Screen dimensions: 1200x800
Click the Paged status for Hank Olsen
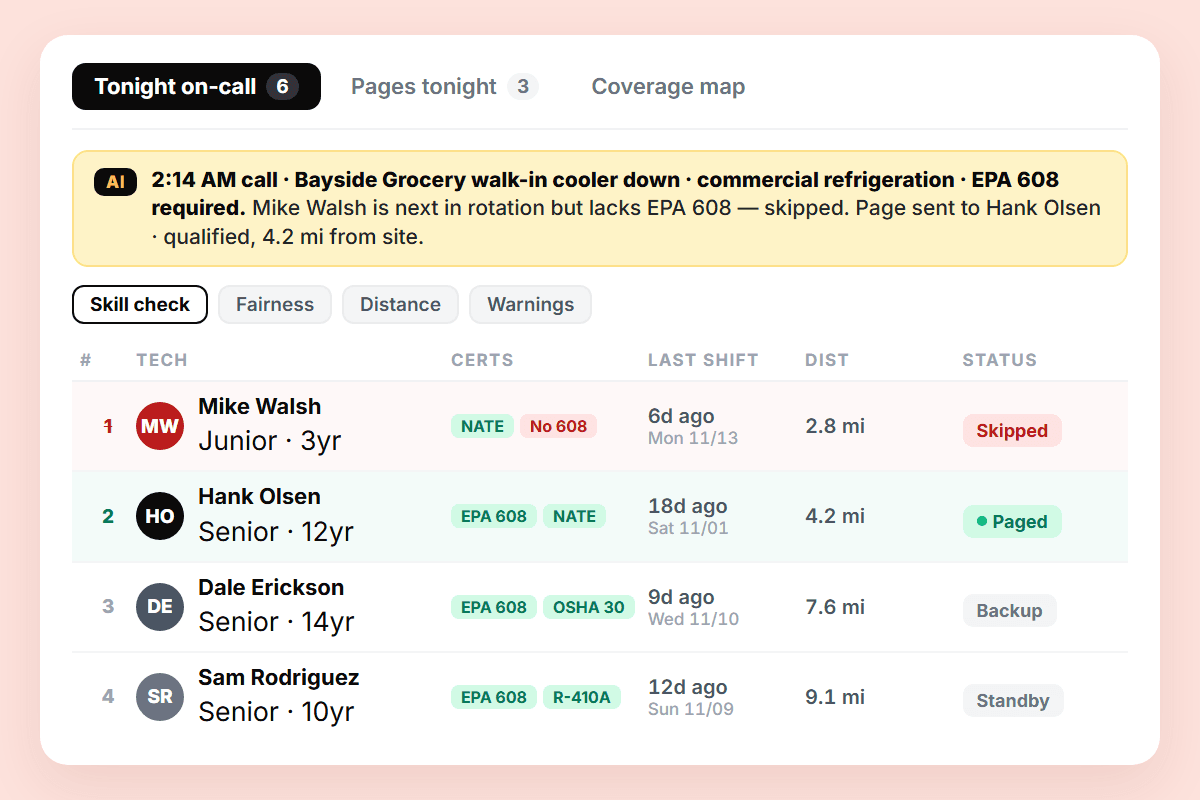click(1012, 521)
